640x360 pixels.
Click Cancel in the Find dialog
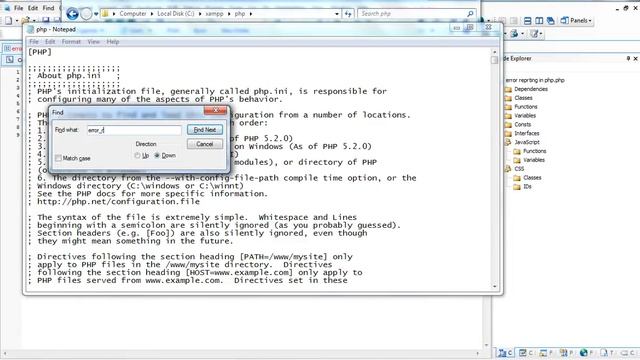(x=205, y=144)
